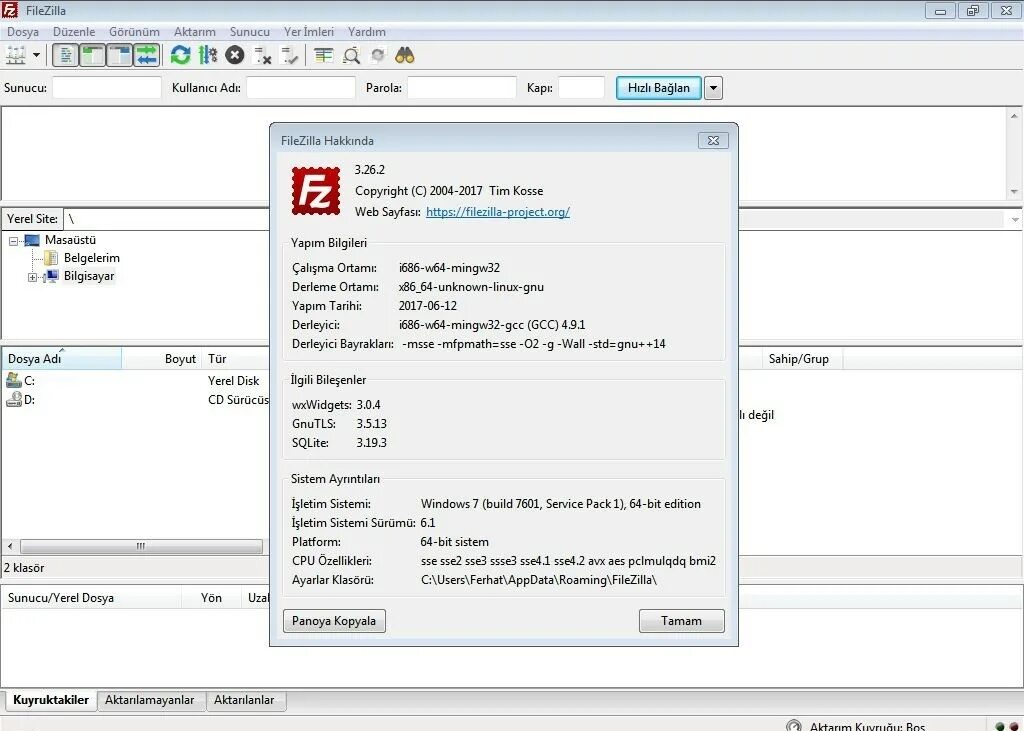Click the FileZilla logo in dialog

(316, 191)
